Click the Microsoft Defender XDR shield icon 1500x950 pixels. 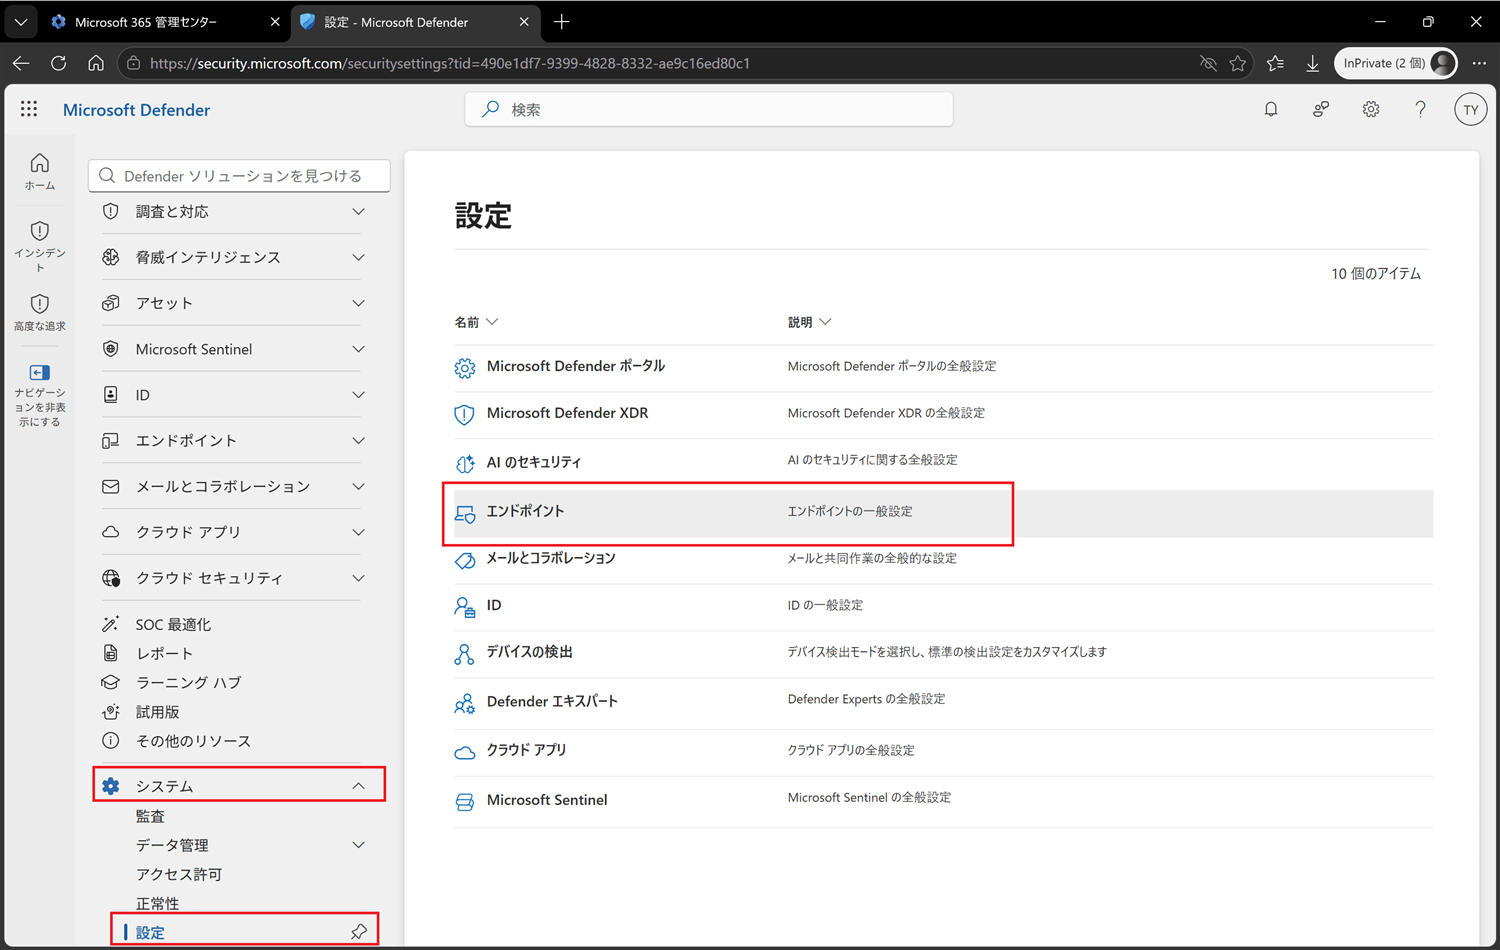[465, 414]
